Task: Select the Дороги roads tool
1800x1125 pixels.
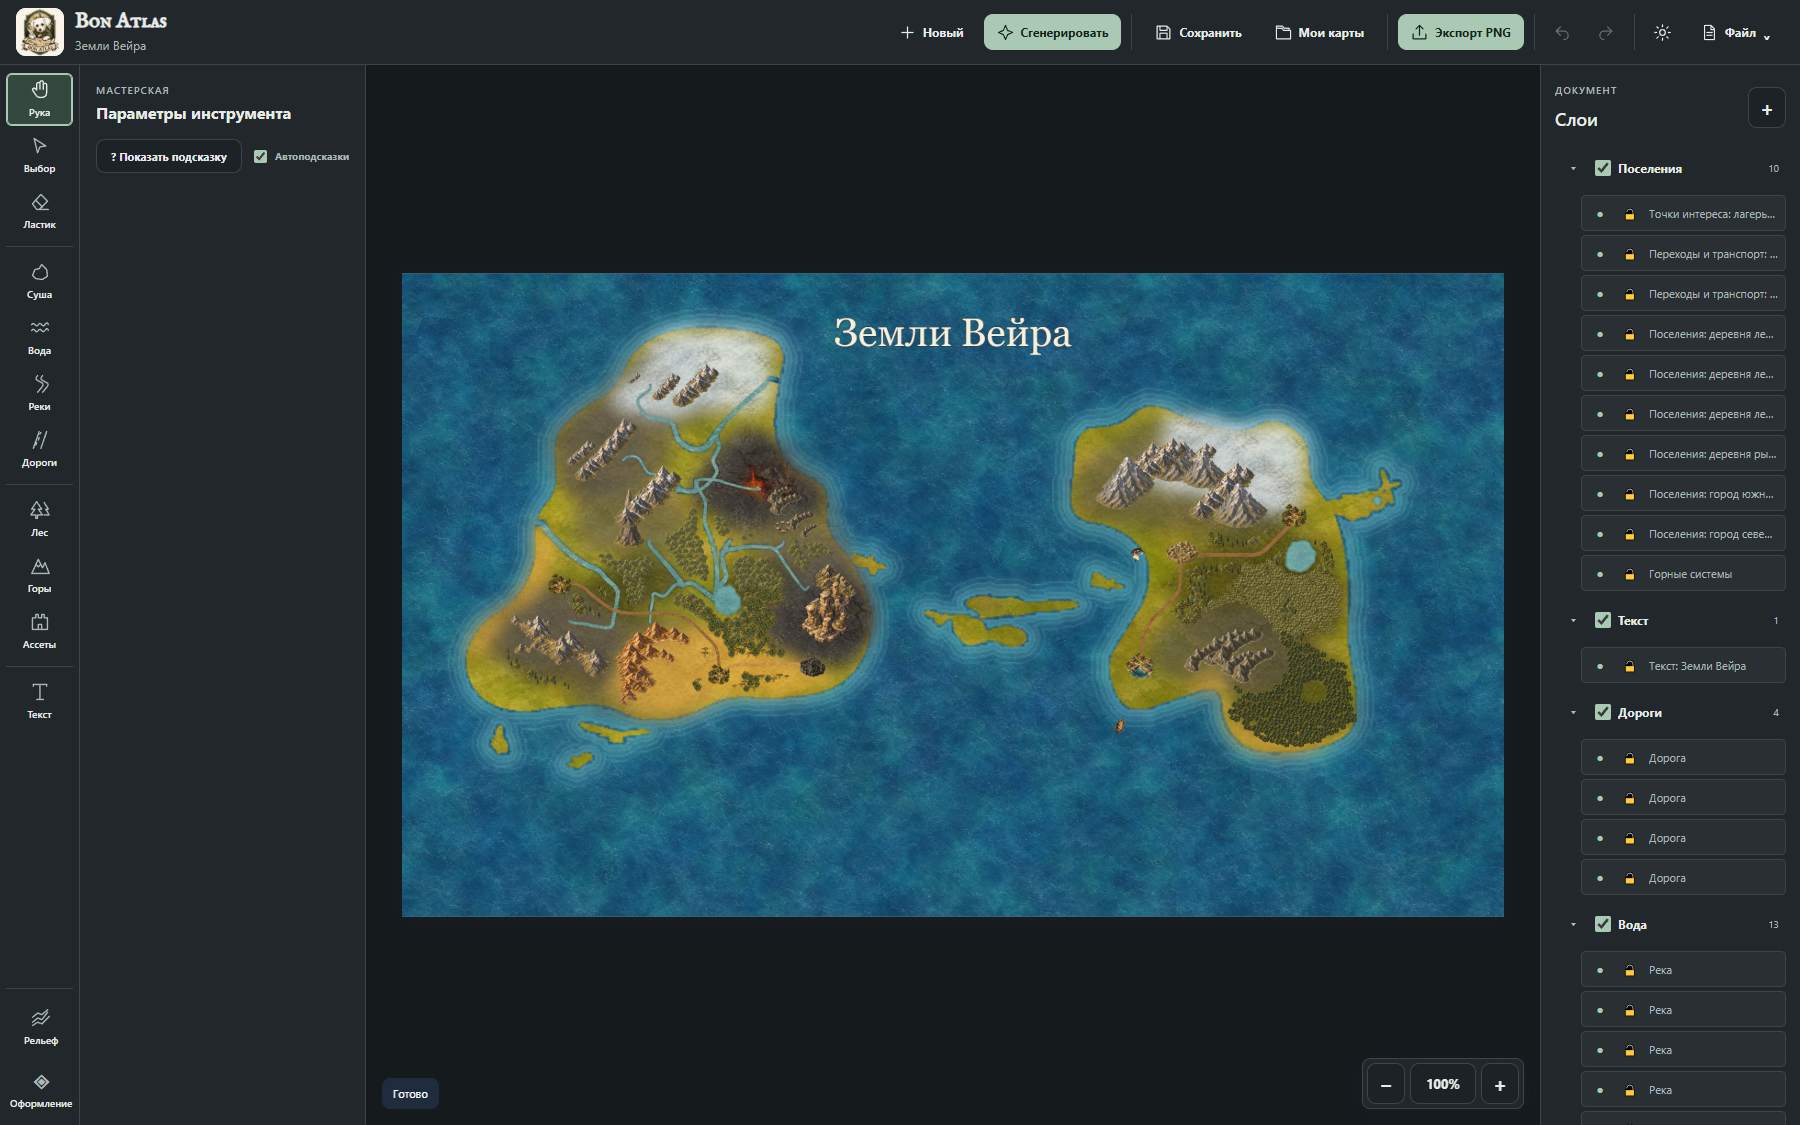Action: coord(39,449)
